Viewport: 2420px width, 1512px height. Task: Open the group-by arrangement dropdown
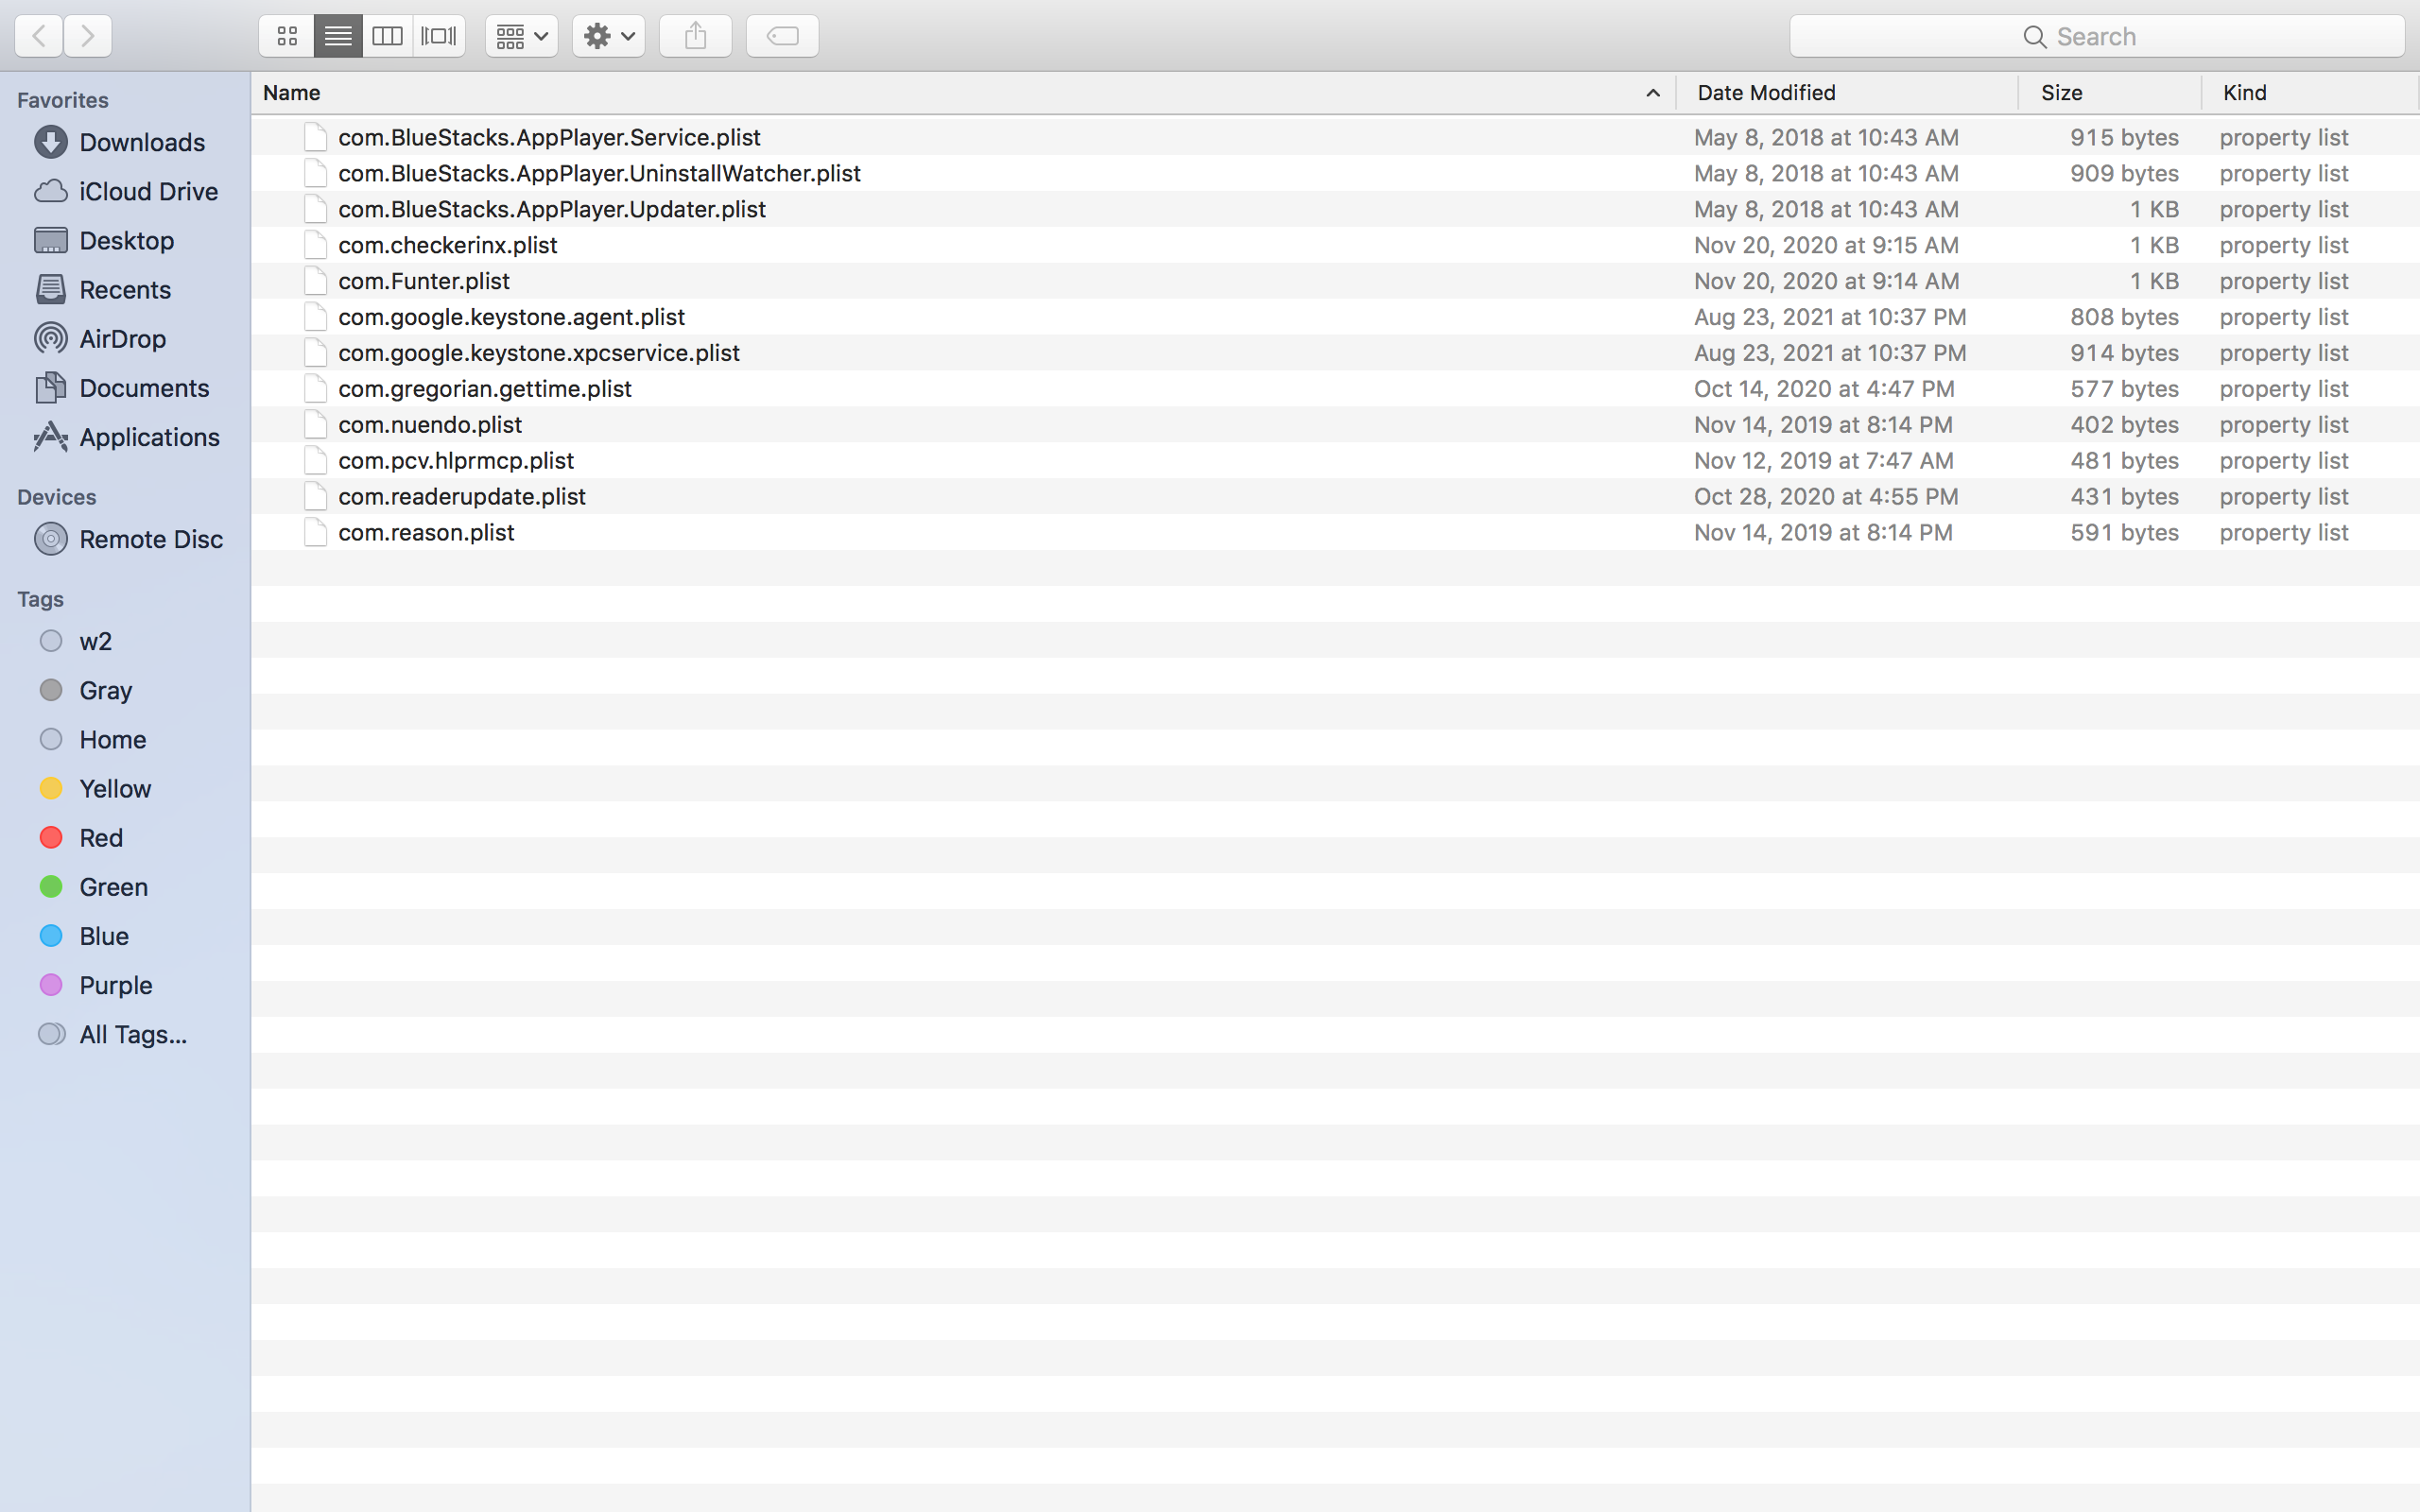point(521,37)
